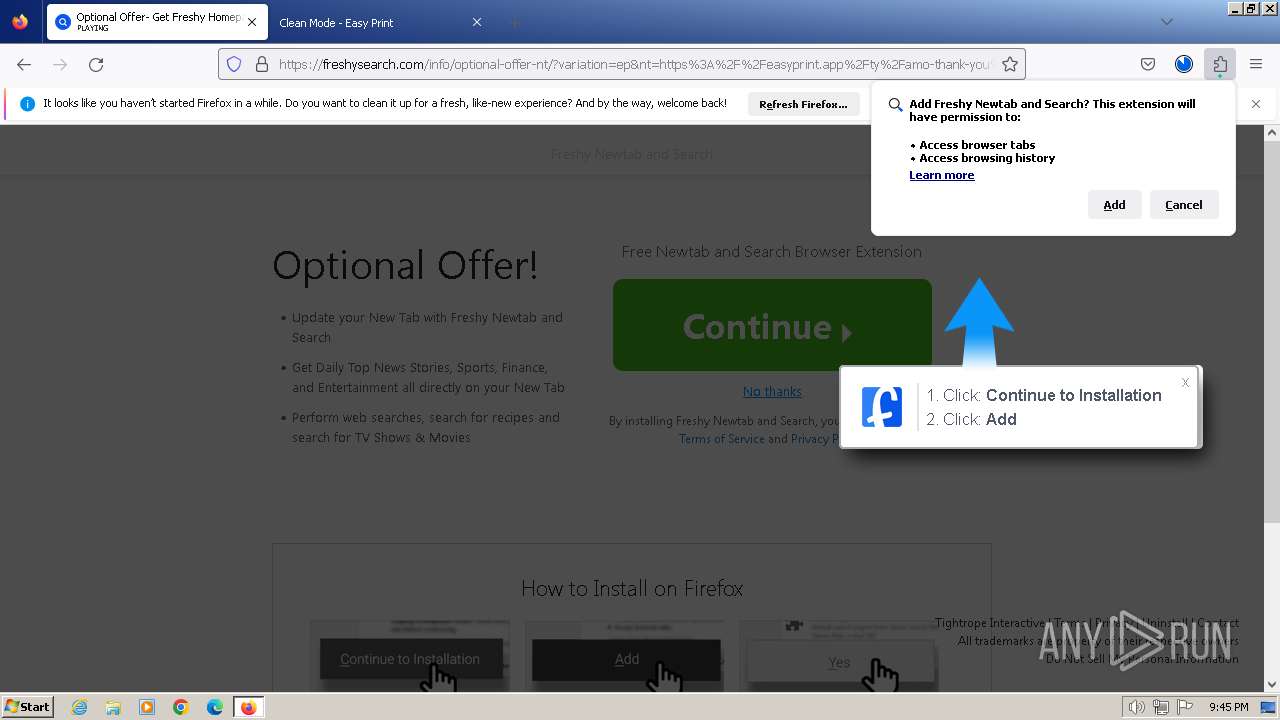Click the How to Install on Firefox heading
The image size is (1280, 720).
[x=632, y=588]
